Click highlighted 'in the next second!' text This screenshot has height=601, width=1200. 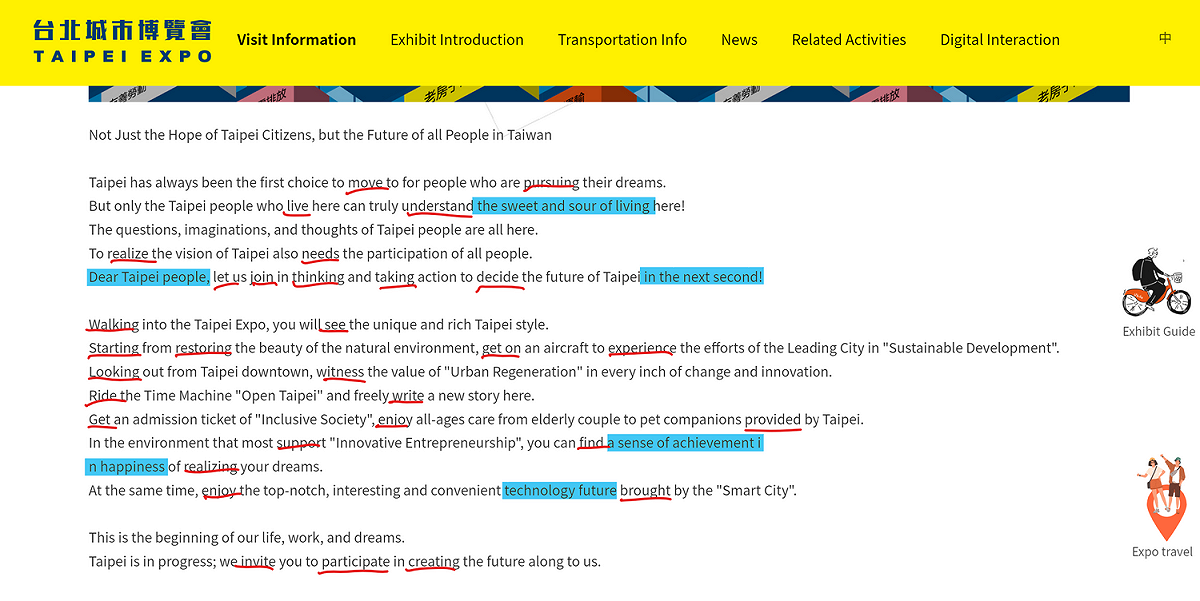tap(702, 277)
